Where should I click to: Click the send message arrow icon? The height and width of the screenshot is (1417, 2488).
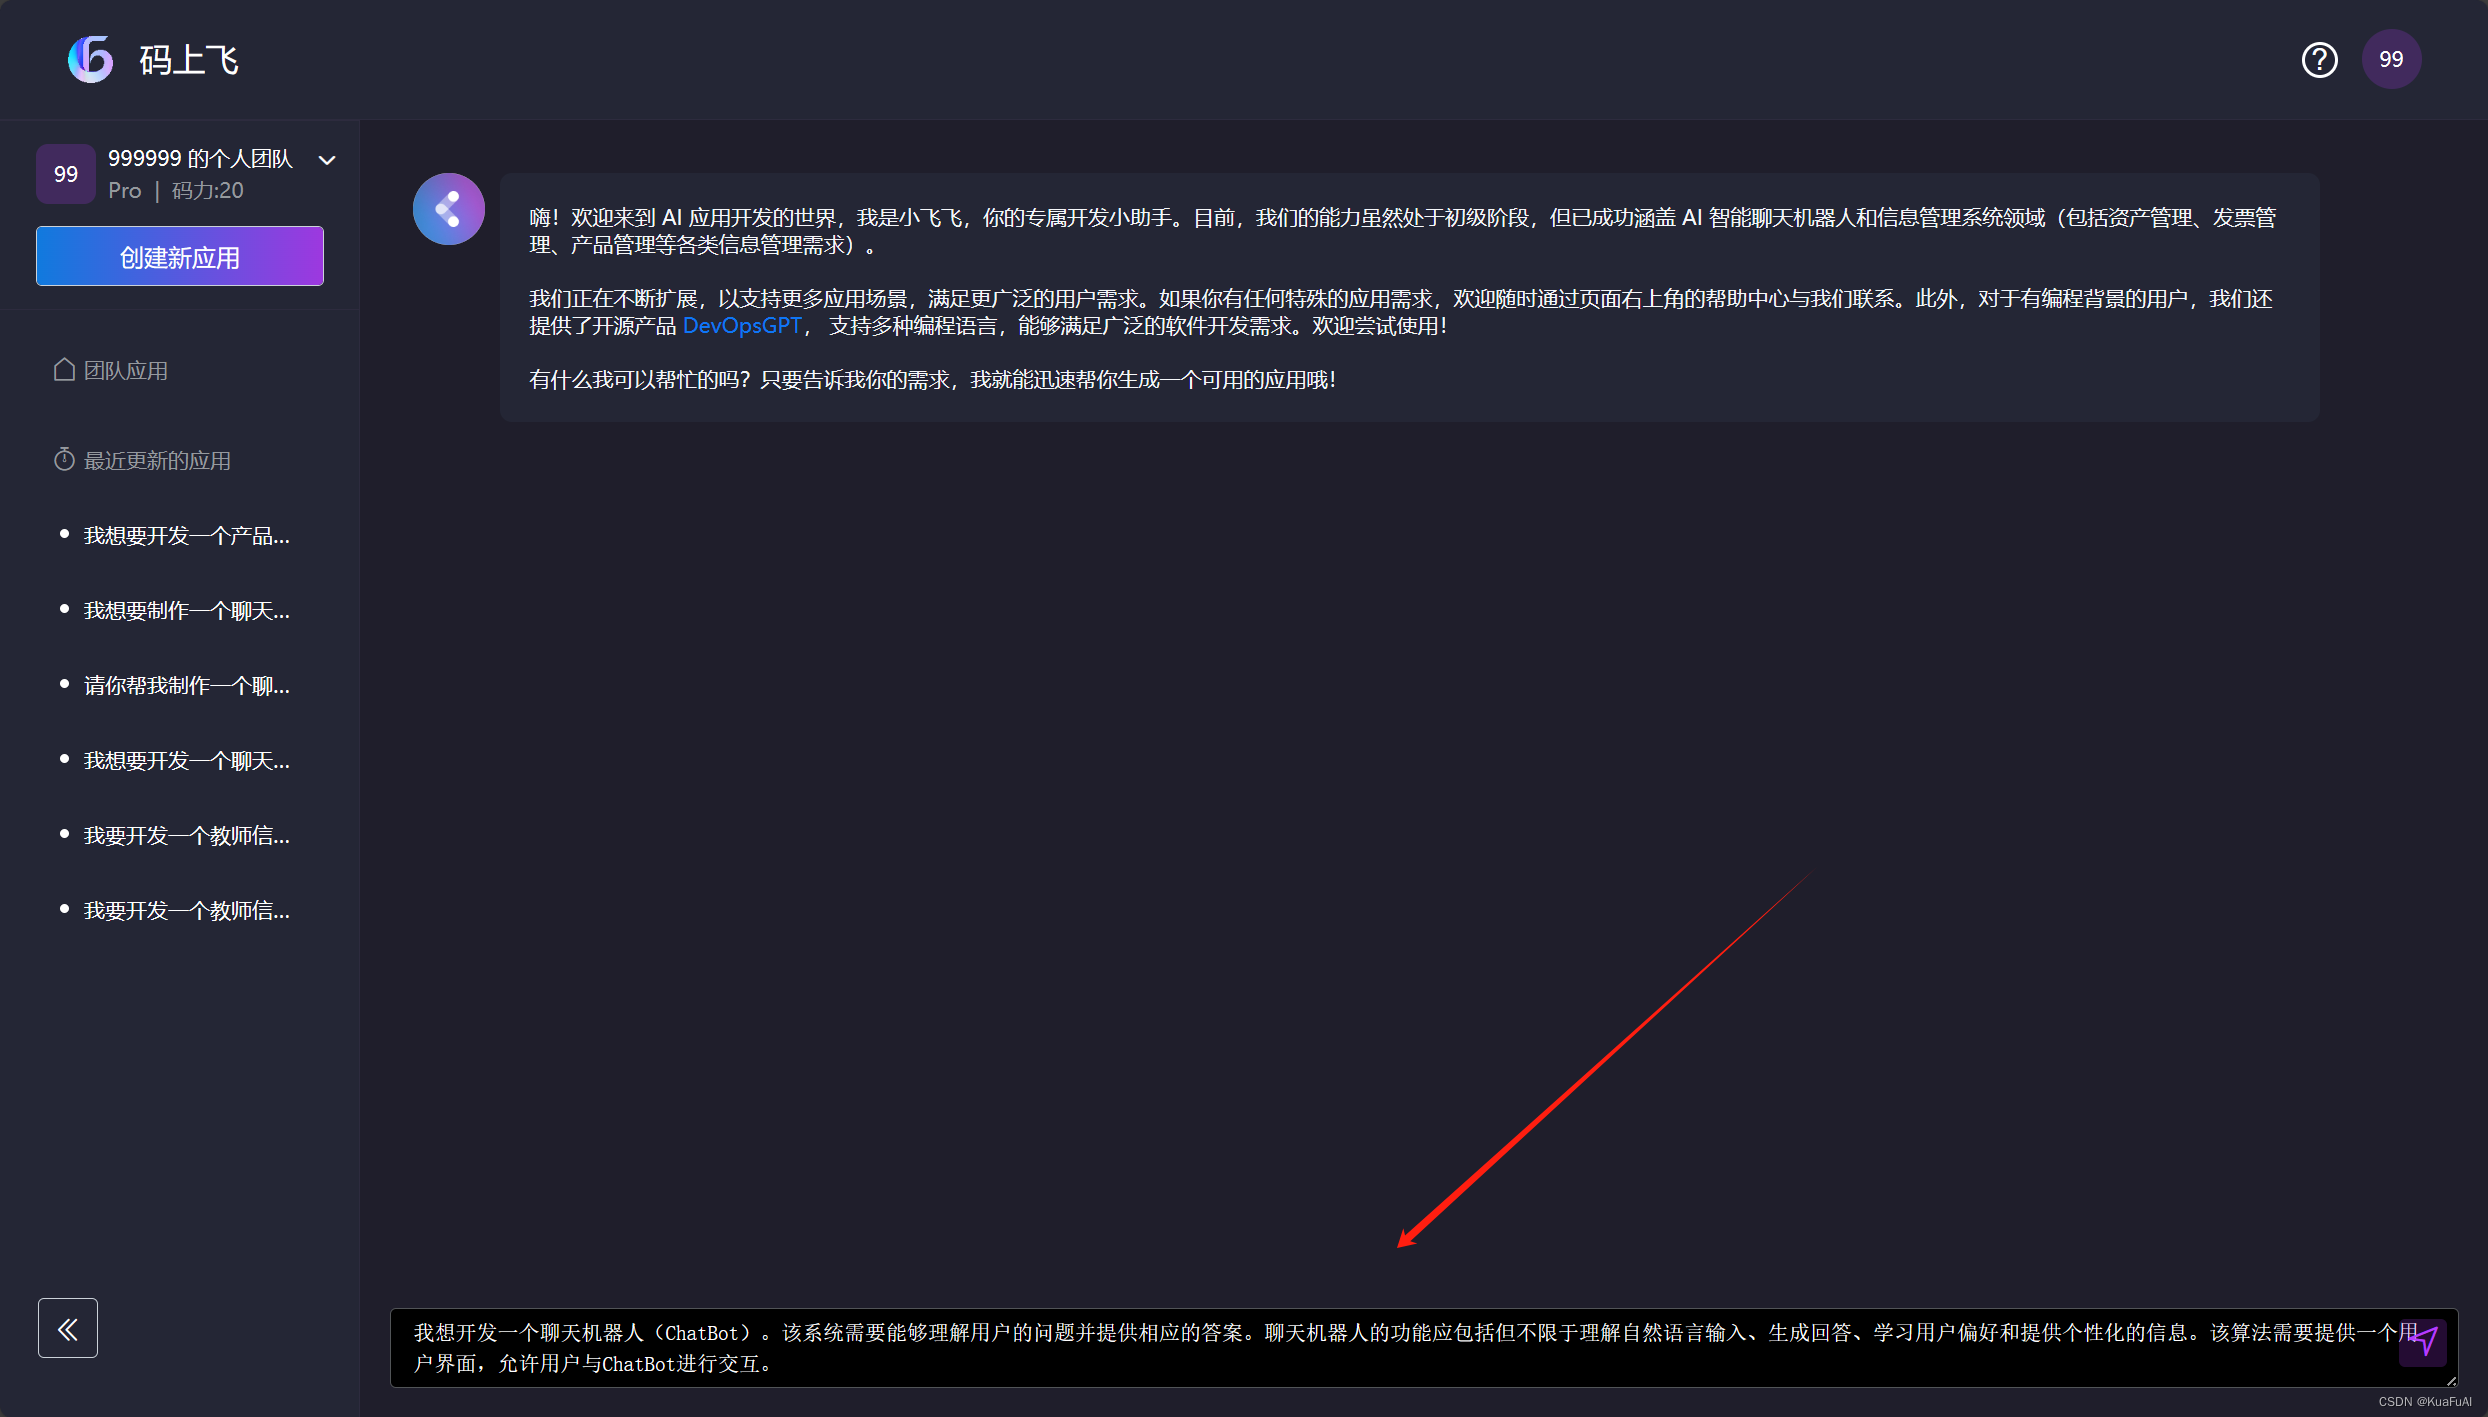pyautogui.click(x=2423, y=1342)
